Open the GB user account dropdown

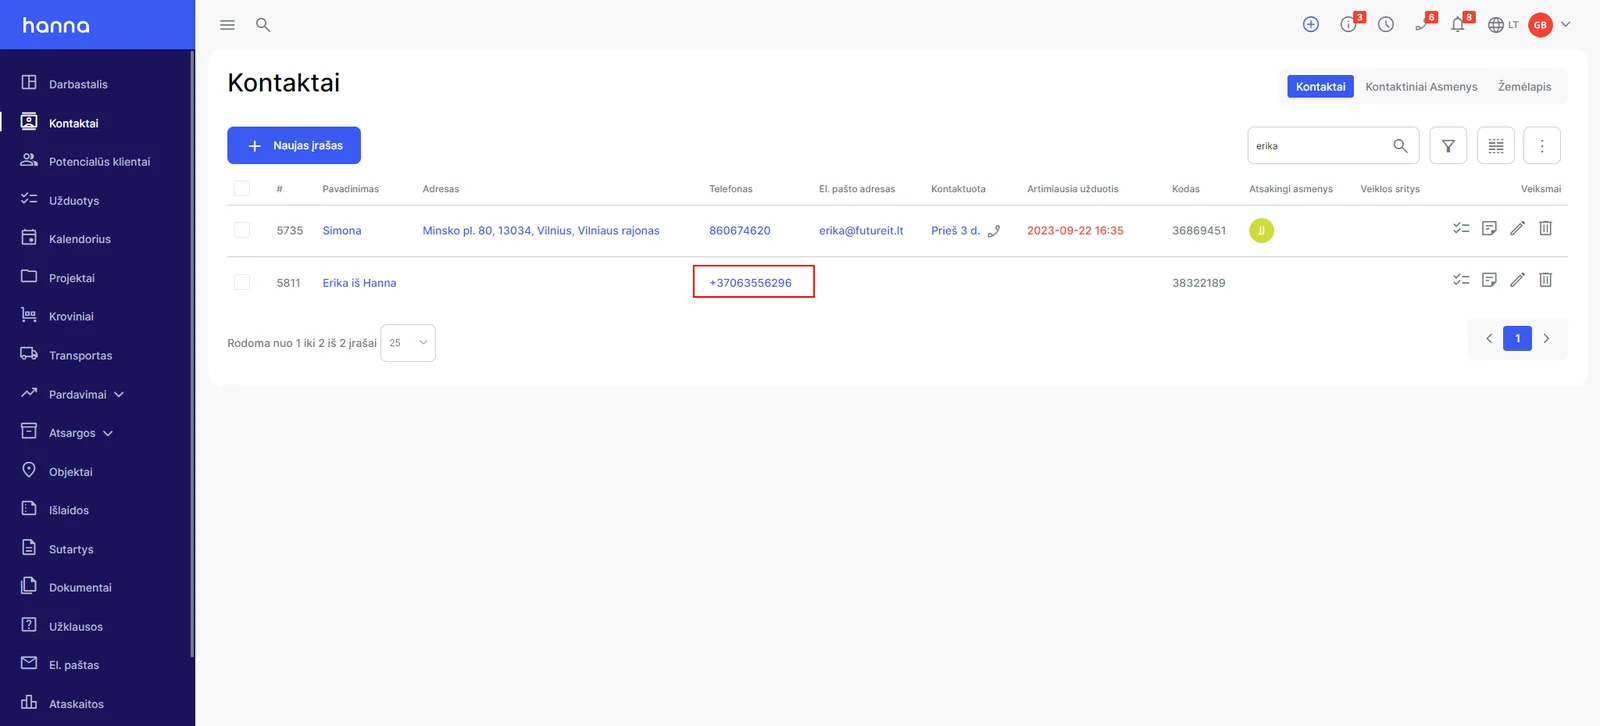(x=1550, y=25)
